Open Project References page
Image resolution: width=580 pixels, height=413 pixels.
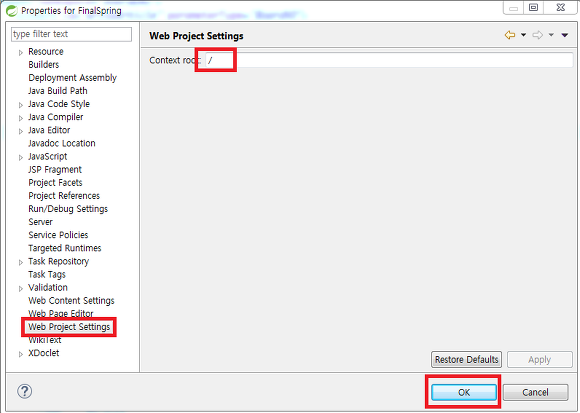point(64,196)
